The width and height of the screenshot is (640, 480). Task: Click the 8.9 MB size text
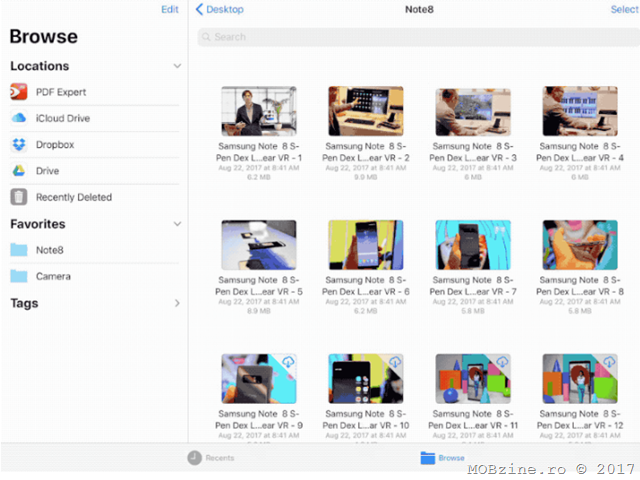[x=259, y=311]
